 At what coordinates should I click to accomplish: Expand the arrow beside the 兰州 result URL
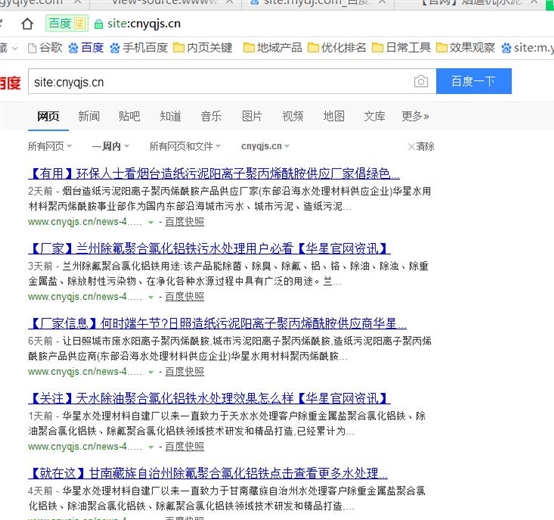coord(151,297)
